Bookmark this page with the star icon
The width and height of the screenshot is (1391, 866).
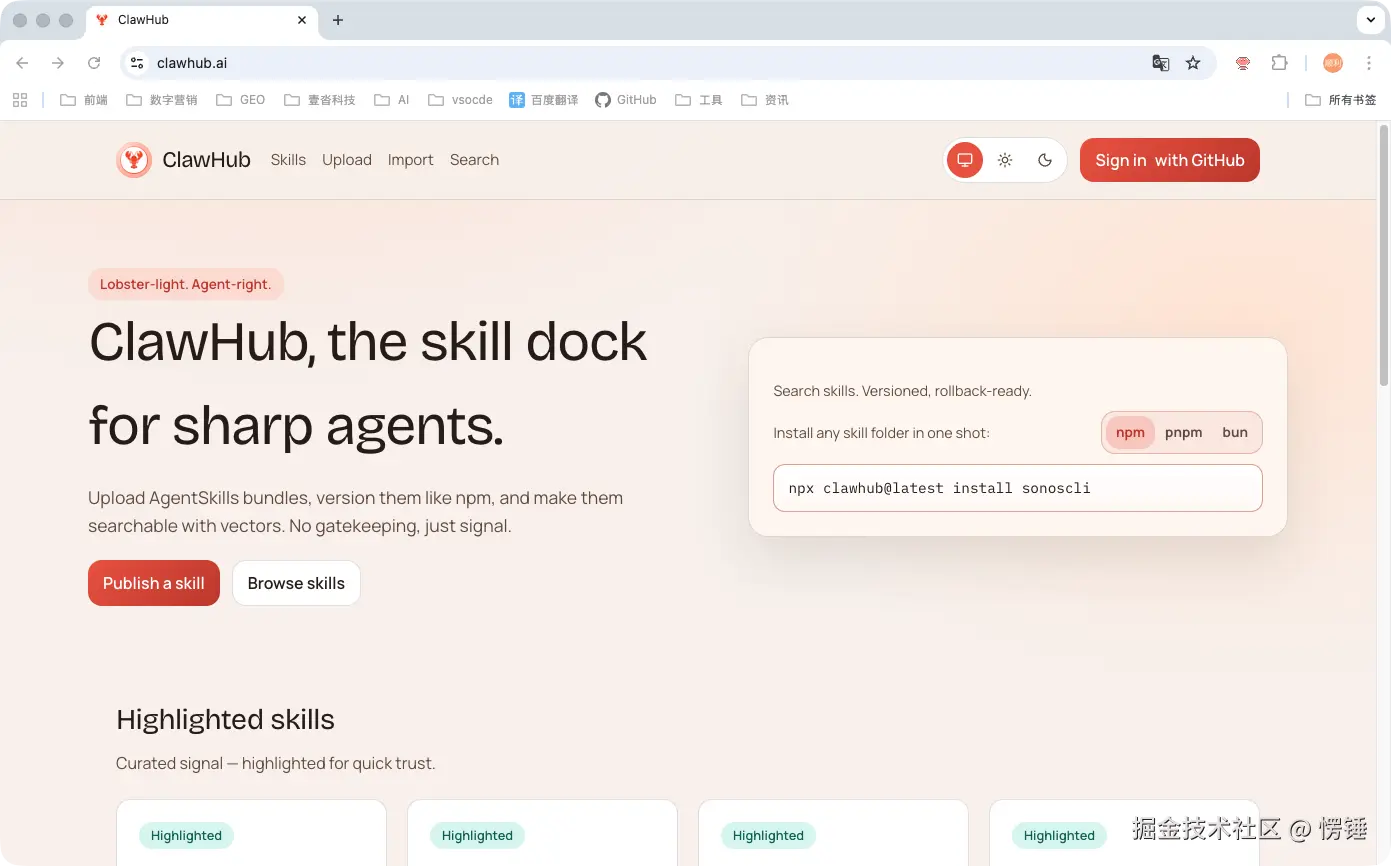point(1193,63)
